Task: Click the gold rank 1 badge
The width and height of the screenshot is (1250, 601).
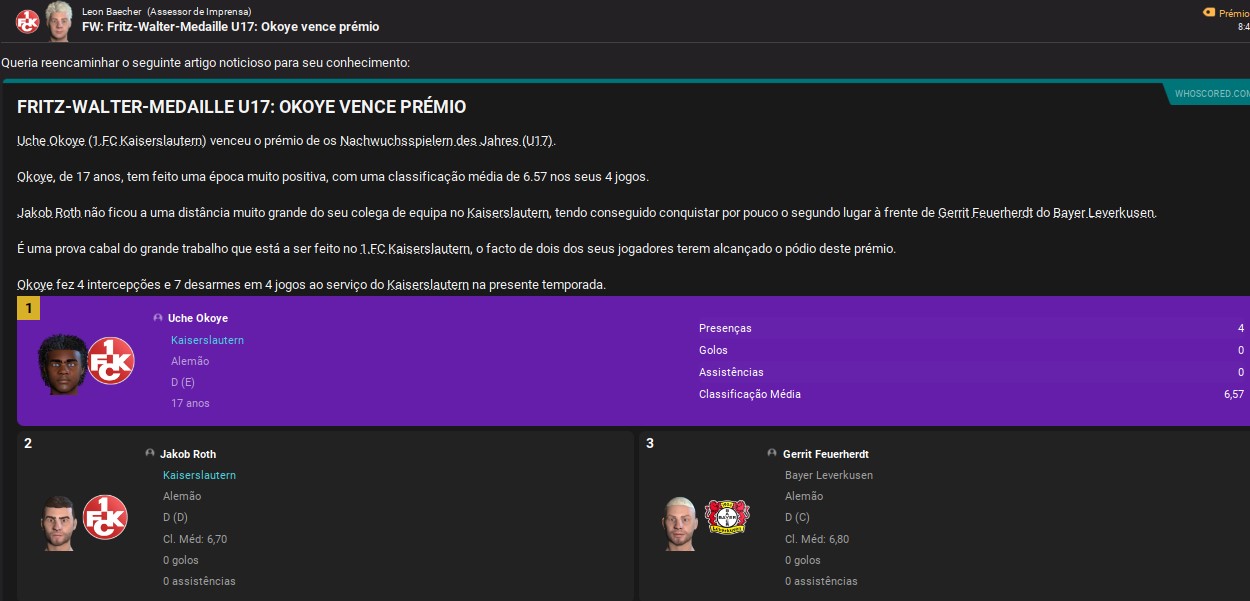Action: click(x=29, y=308)
